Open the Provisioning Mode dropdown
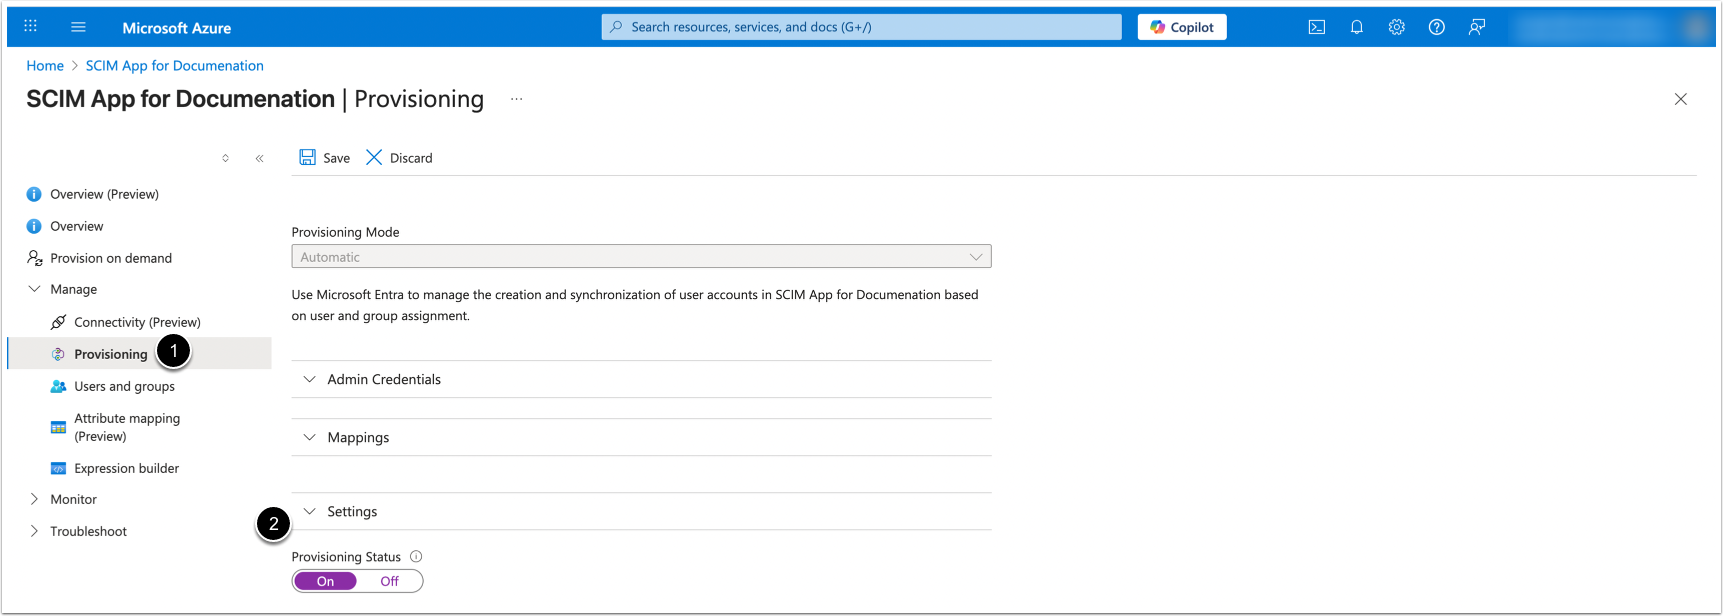This screenshot has width=1723, height=616. coord(641,257)
